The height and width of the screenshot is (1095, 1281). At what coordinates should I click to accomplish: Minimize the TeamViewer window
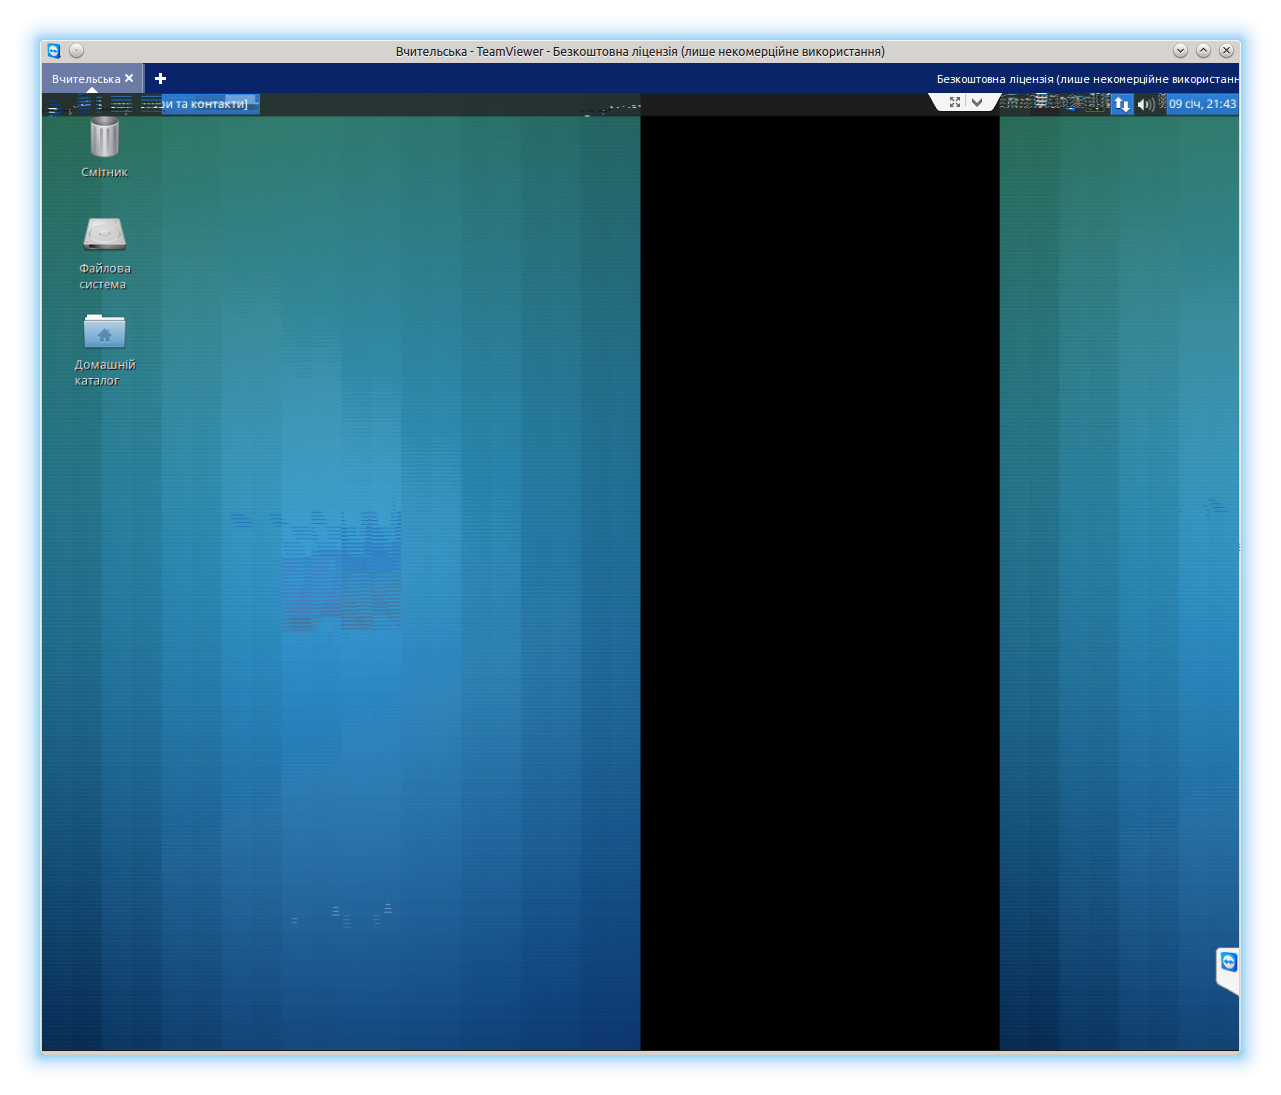pos(1180,51)
